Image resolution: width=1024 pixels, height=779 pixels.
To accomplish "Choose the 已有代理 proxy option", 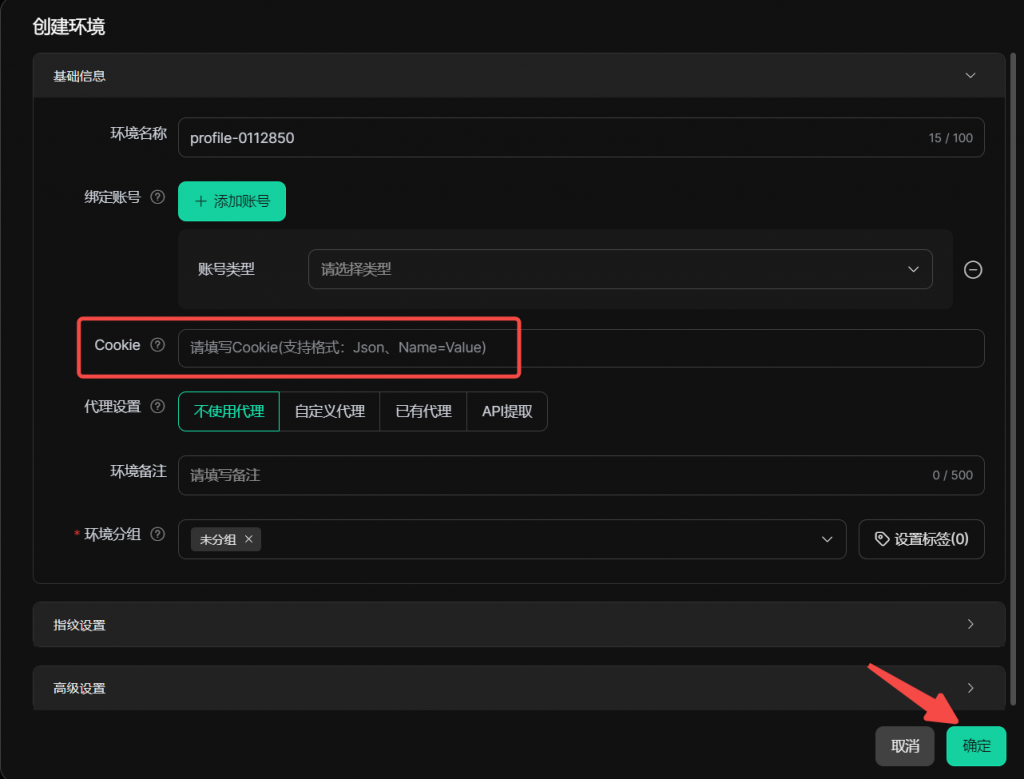I will (x=423, y=411).
